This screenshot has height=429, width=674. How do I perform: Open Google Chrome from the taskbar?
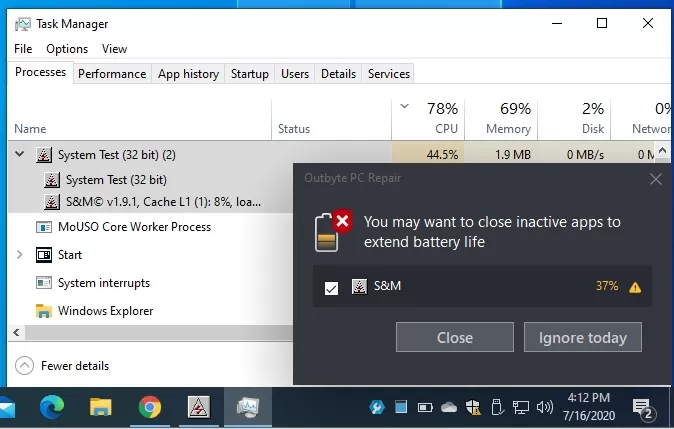pyautogui.click(x=150, y=407)
